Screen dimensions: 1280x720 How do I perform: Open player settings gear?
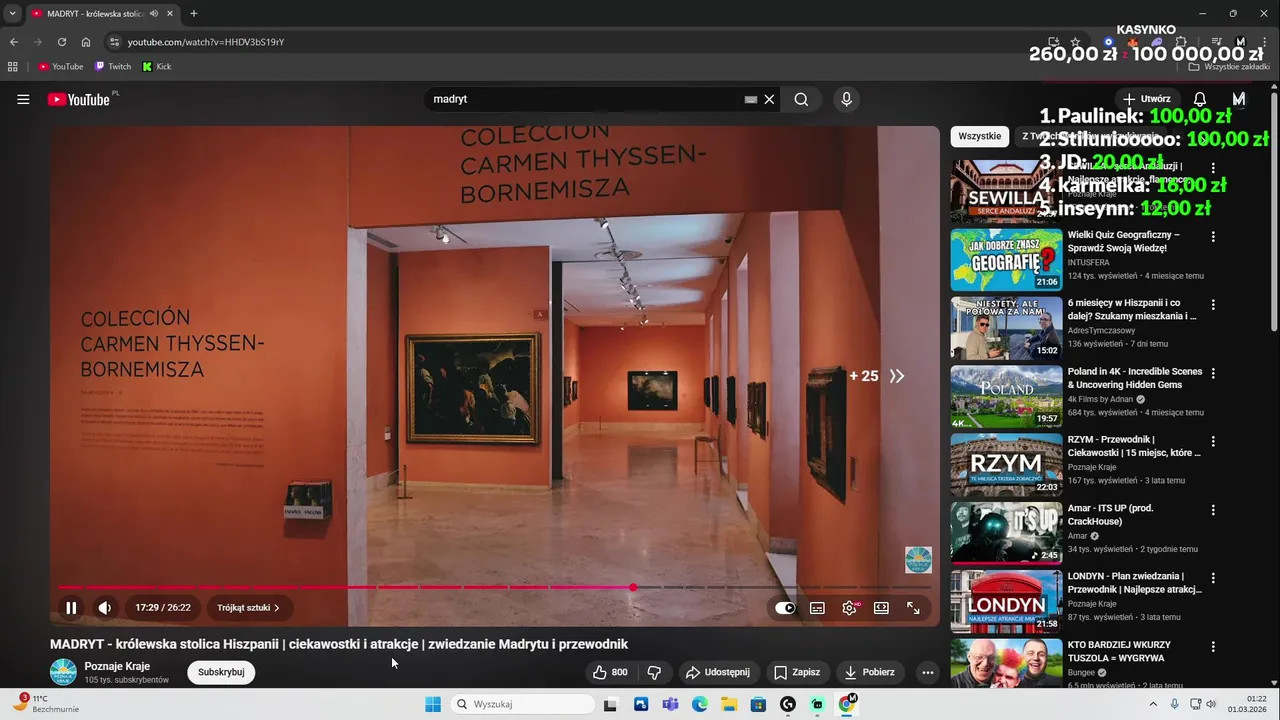849,608
